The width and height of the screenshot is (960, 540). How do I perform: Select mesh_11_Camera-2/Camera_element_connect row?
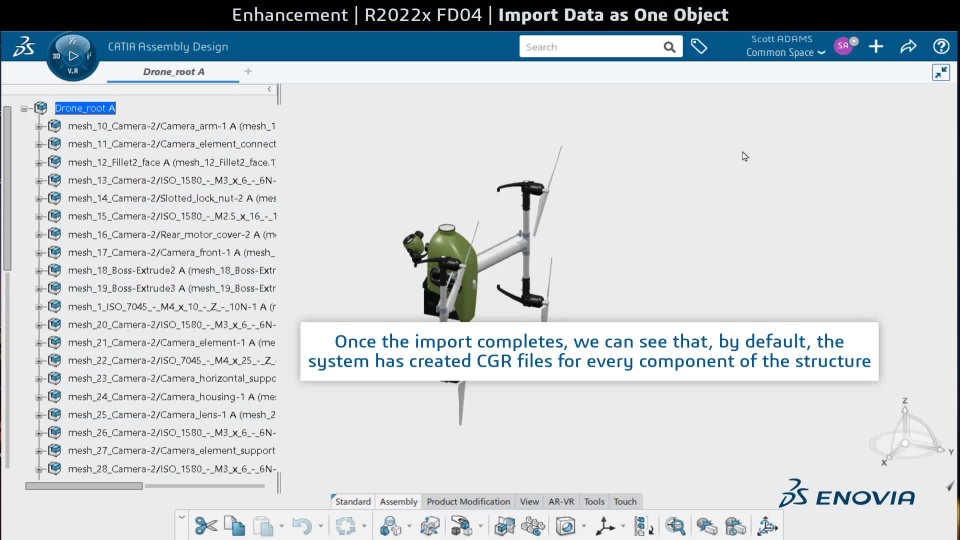pos(171,144)
